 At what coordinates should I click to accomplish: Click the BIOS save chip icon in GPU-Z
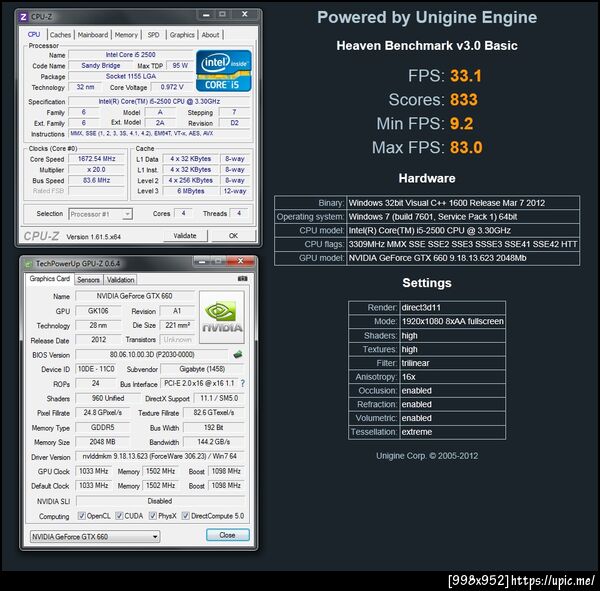238,354
